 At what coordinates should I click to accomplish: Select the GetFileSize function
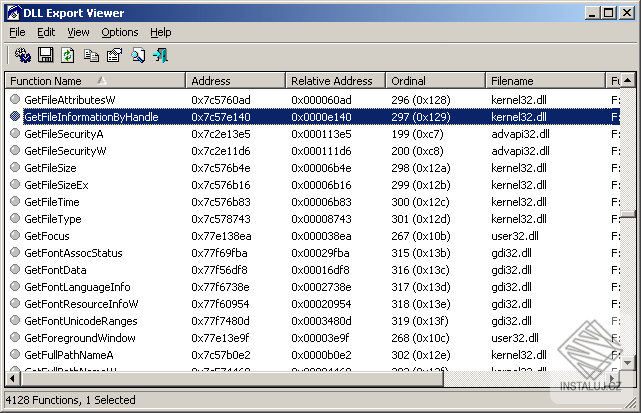tap(50, 168)
